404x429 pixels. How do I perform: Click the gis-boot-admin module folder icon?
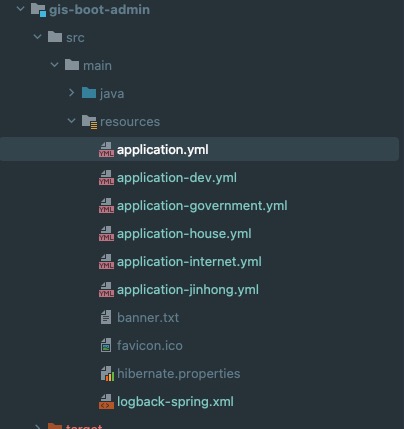pos(38,10)
